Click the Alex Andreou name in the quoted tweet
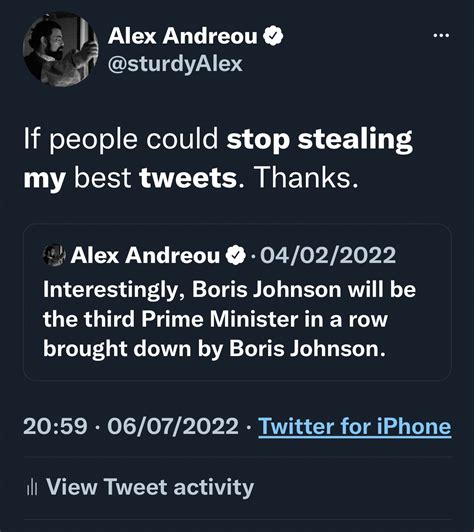 [x=145, y=255]
